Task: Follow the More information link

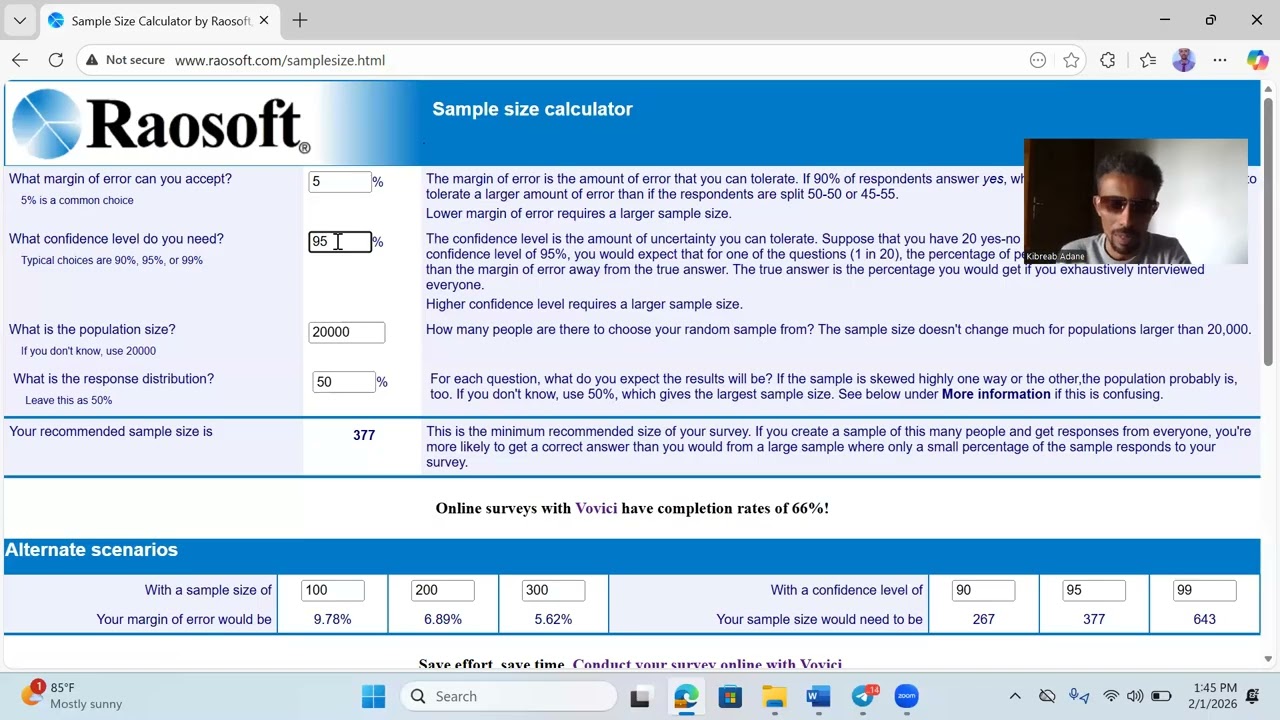Action: pyautogui.click(x=996, y=394)
